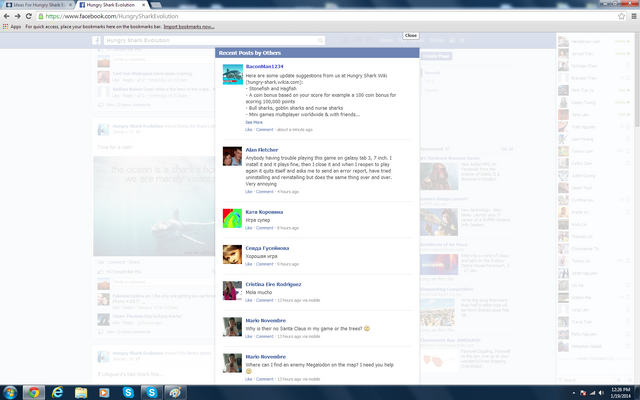
Task: Open Mario Novembre's avatar on Santa Claus post
Action: click(x=233, y=327)
